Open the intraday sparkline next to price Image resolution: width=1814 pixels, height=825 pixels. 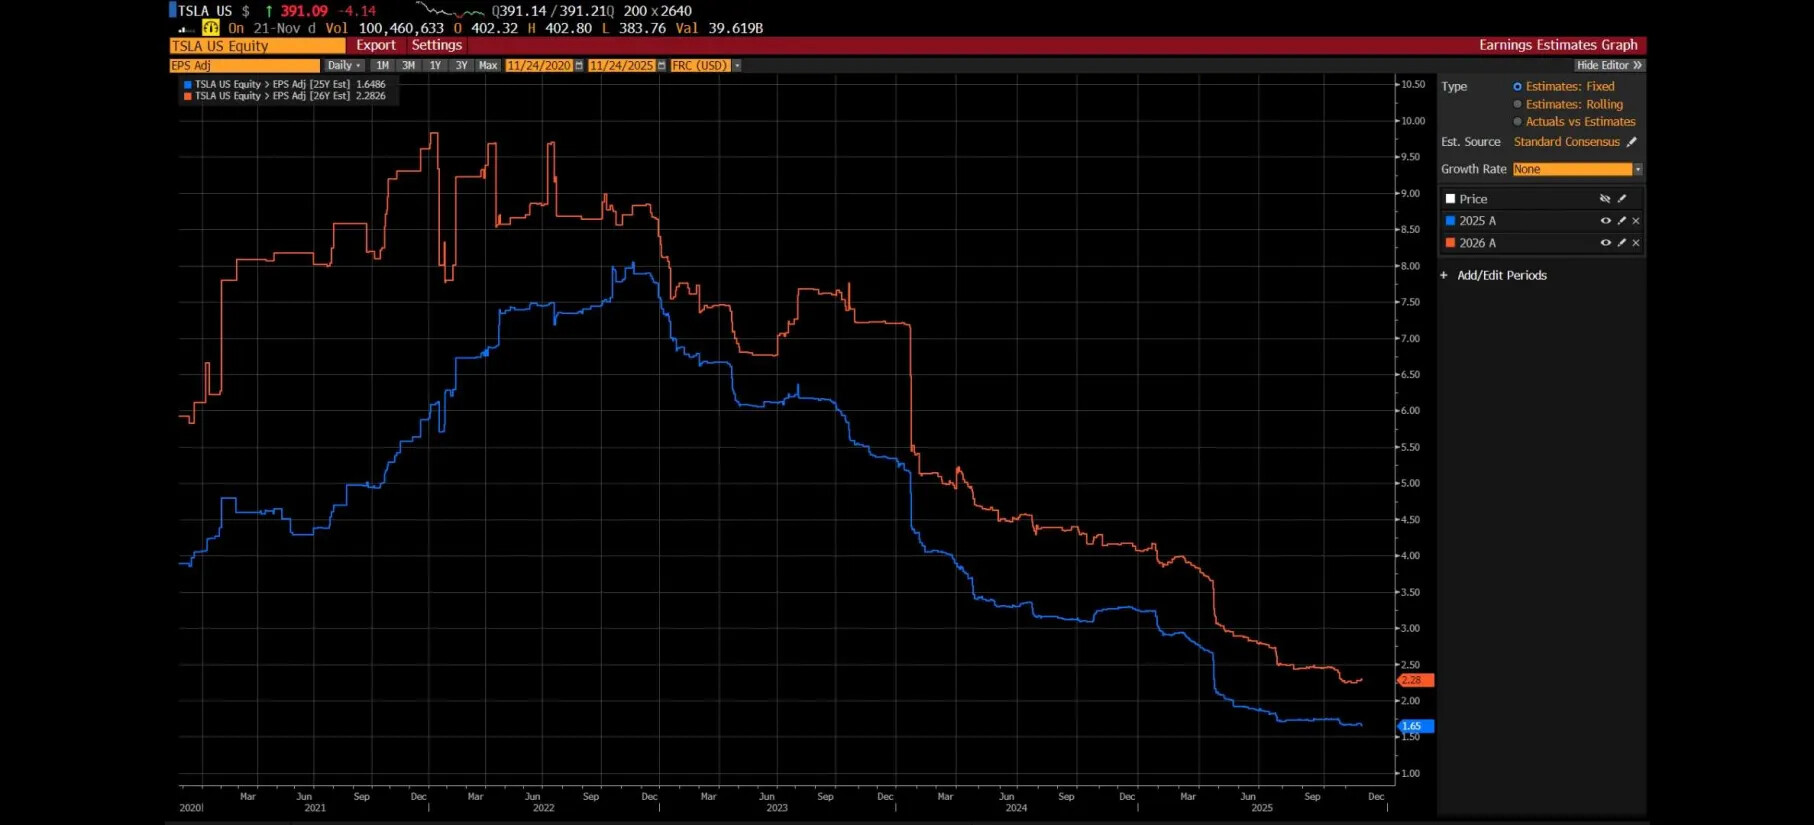point(450,10)
